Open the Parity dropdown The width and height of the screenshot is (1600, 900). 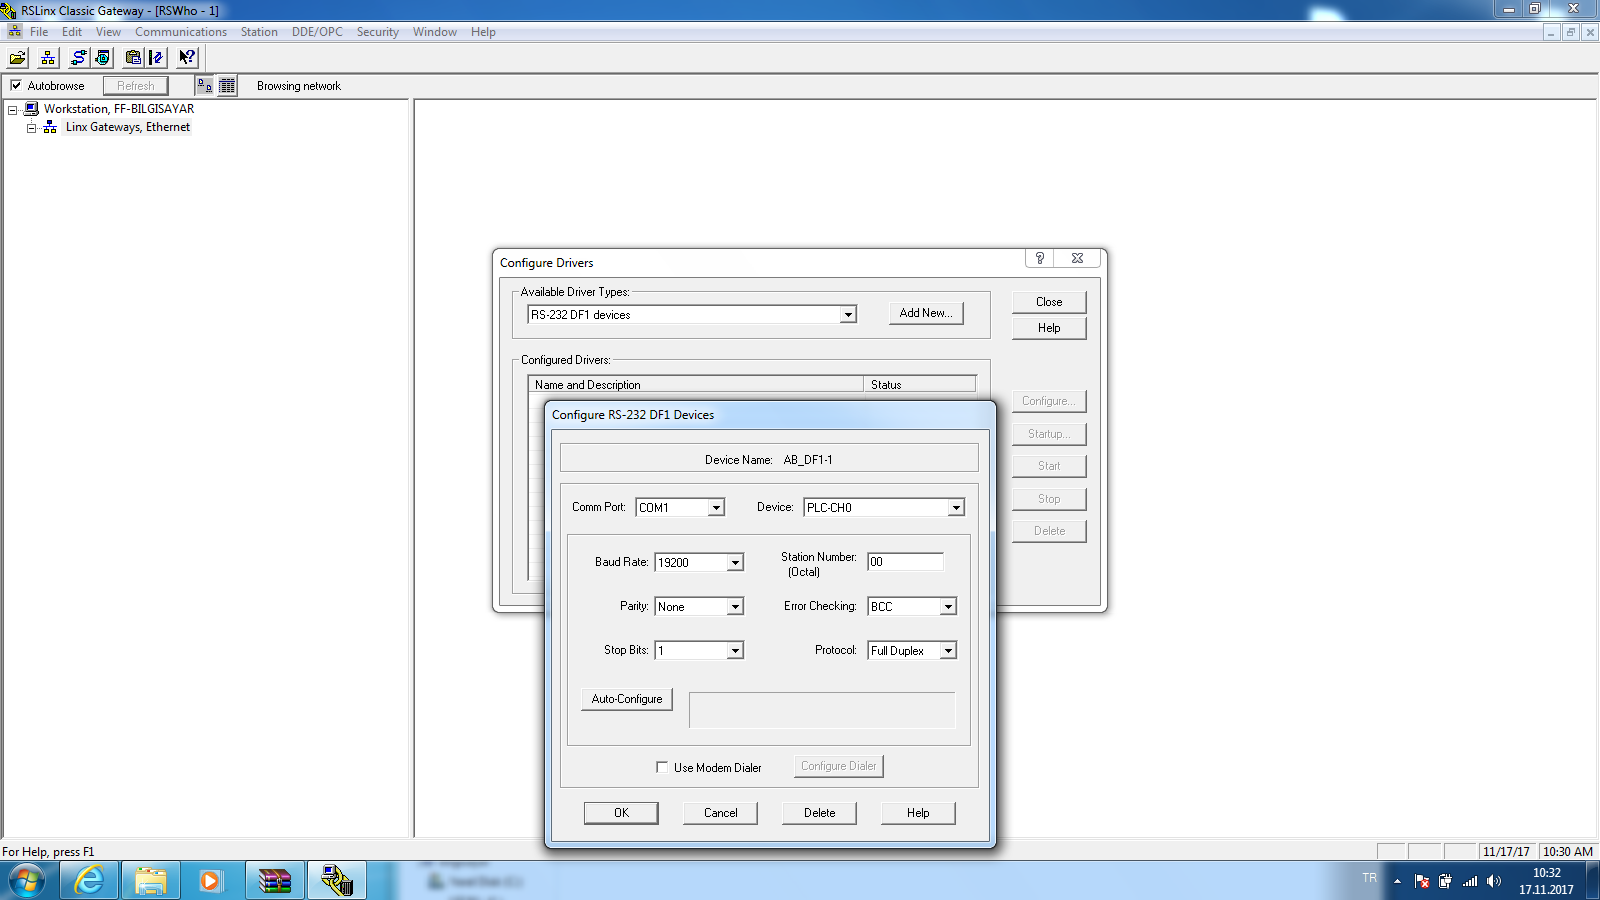735,607
